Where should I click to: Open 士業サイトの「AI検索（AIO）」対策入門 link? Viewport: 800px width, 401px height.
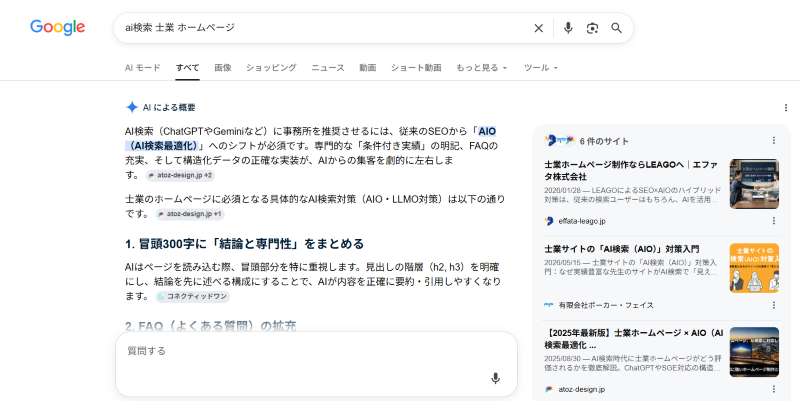point(621,249)
